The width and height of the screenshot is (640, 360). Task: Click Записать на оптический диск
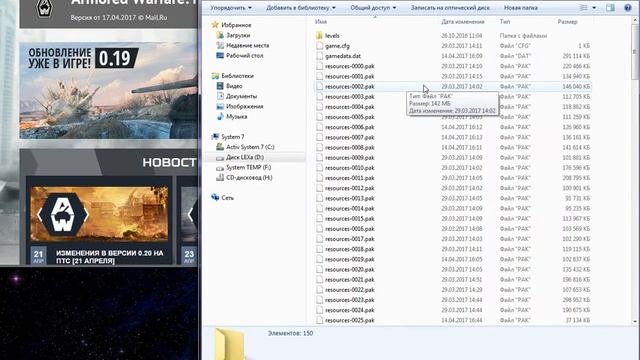tap(450, 8)
